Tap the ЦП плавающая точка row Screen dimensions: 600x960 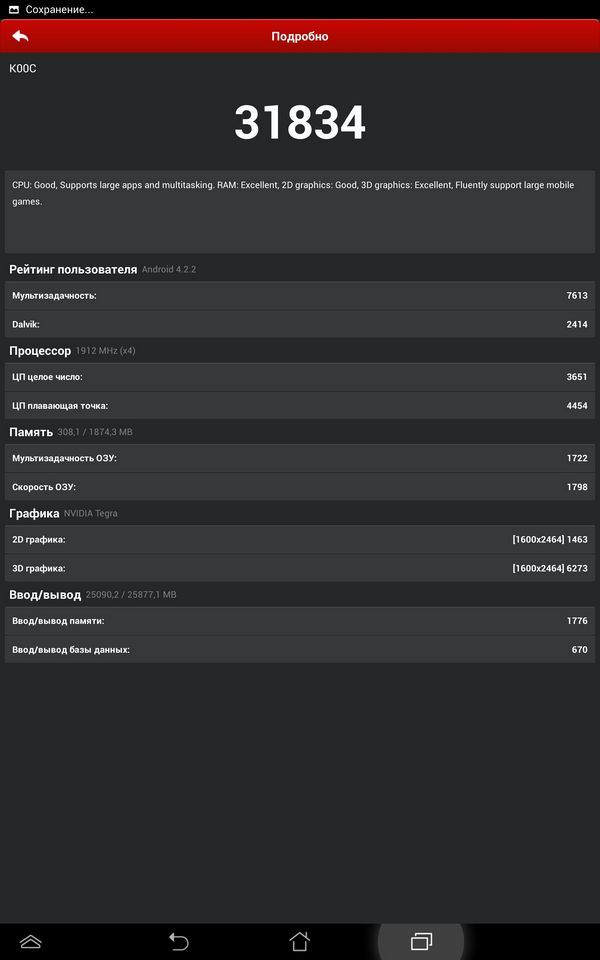click(300, 405)
